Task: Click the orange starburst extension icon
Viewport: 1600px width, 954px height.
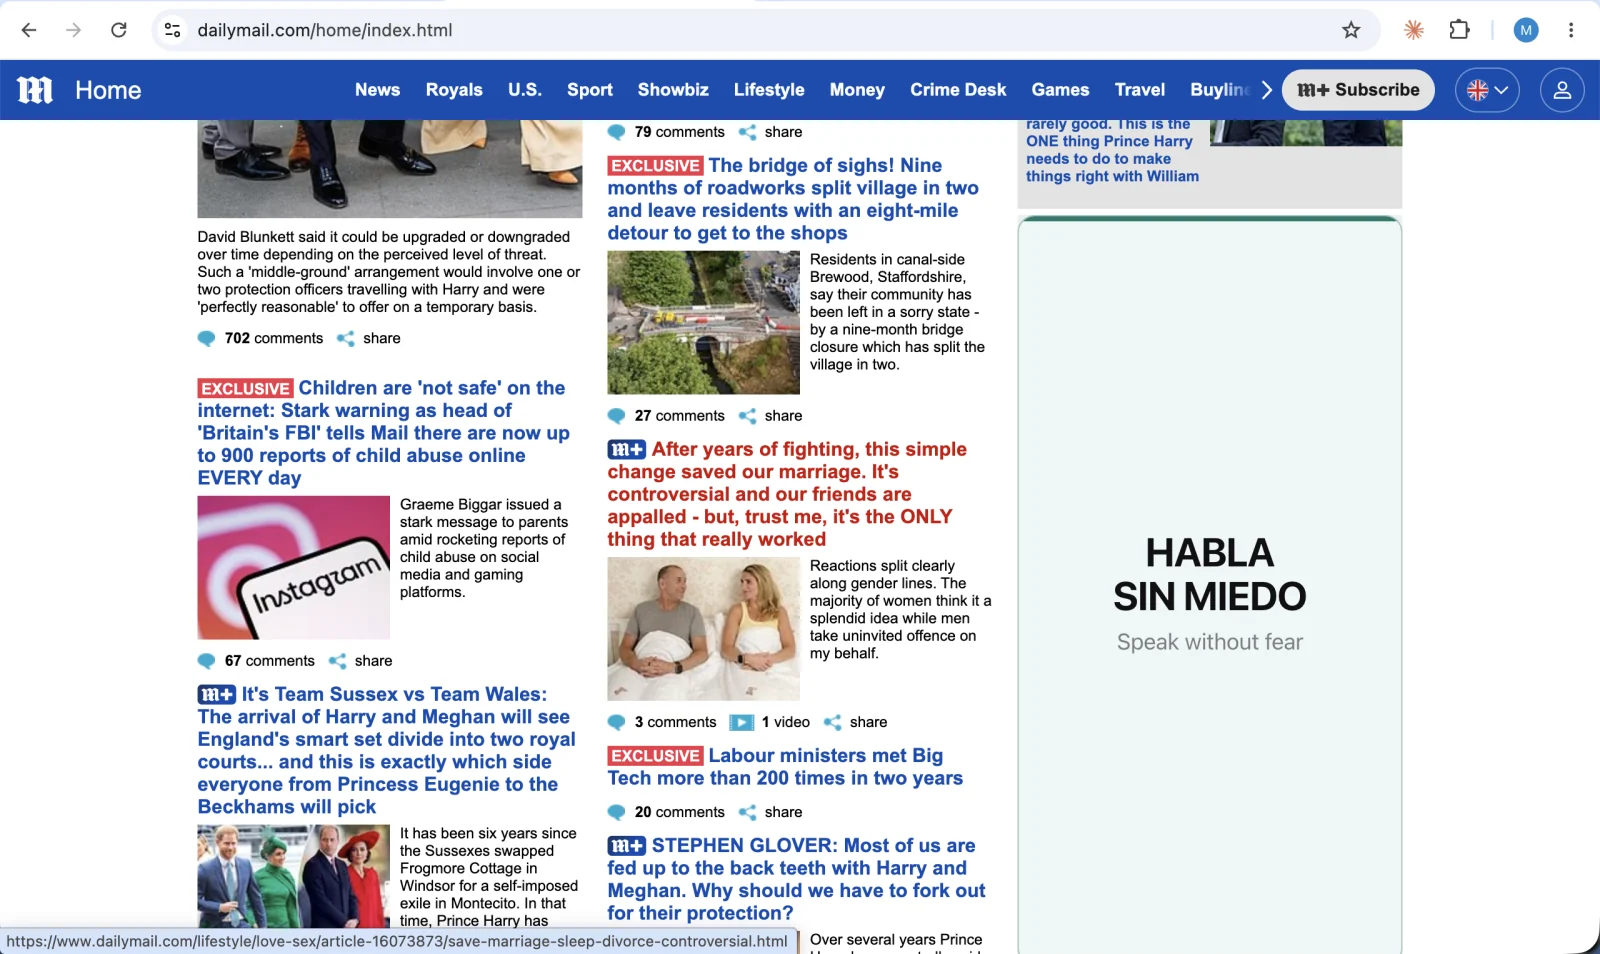Action: pos(1414,30)
